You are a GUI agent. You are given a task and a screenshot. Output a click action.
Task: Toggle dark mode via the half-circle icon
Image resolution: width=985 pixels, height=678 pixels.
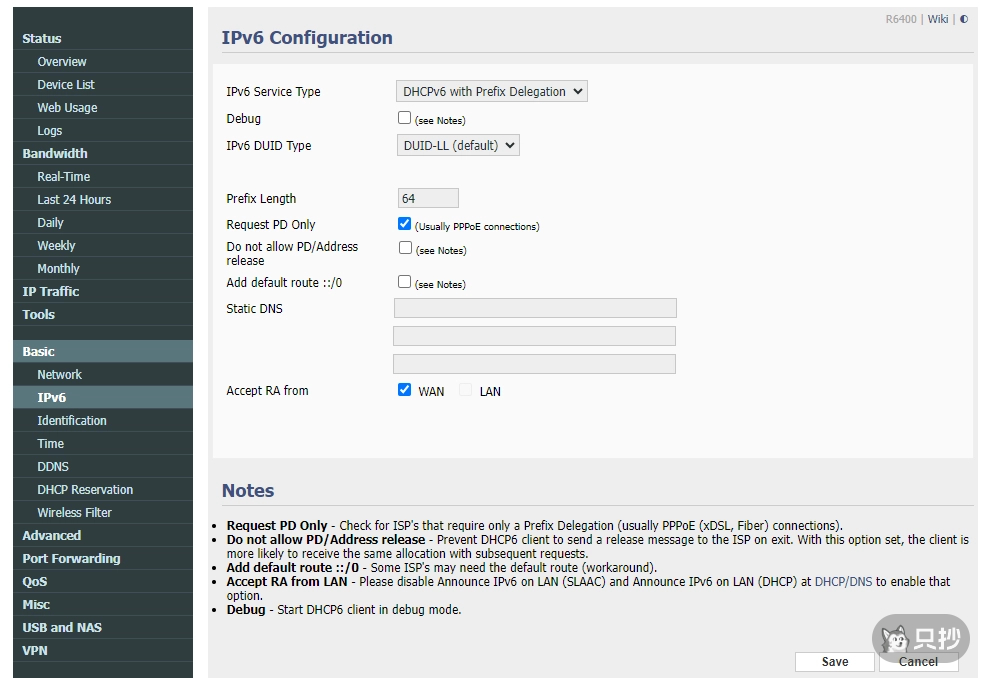[962, 18]
